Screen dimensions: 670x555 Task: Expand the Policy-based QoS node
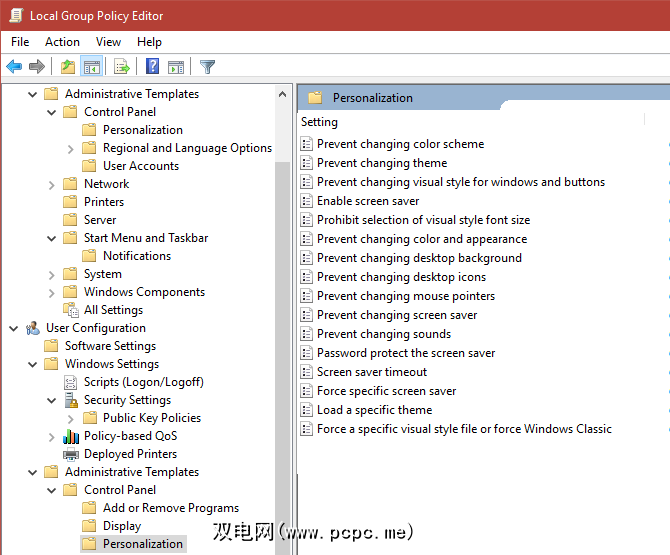coord(51,437)
